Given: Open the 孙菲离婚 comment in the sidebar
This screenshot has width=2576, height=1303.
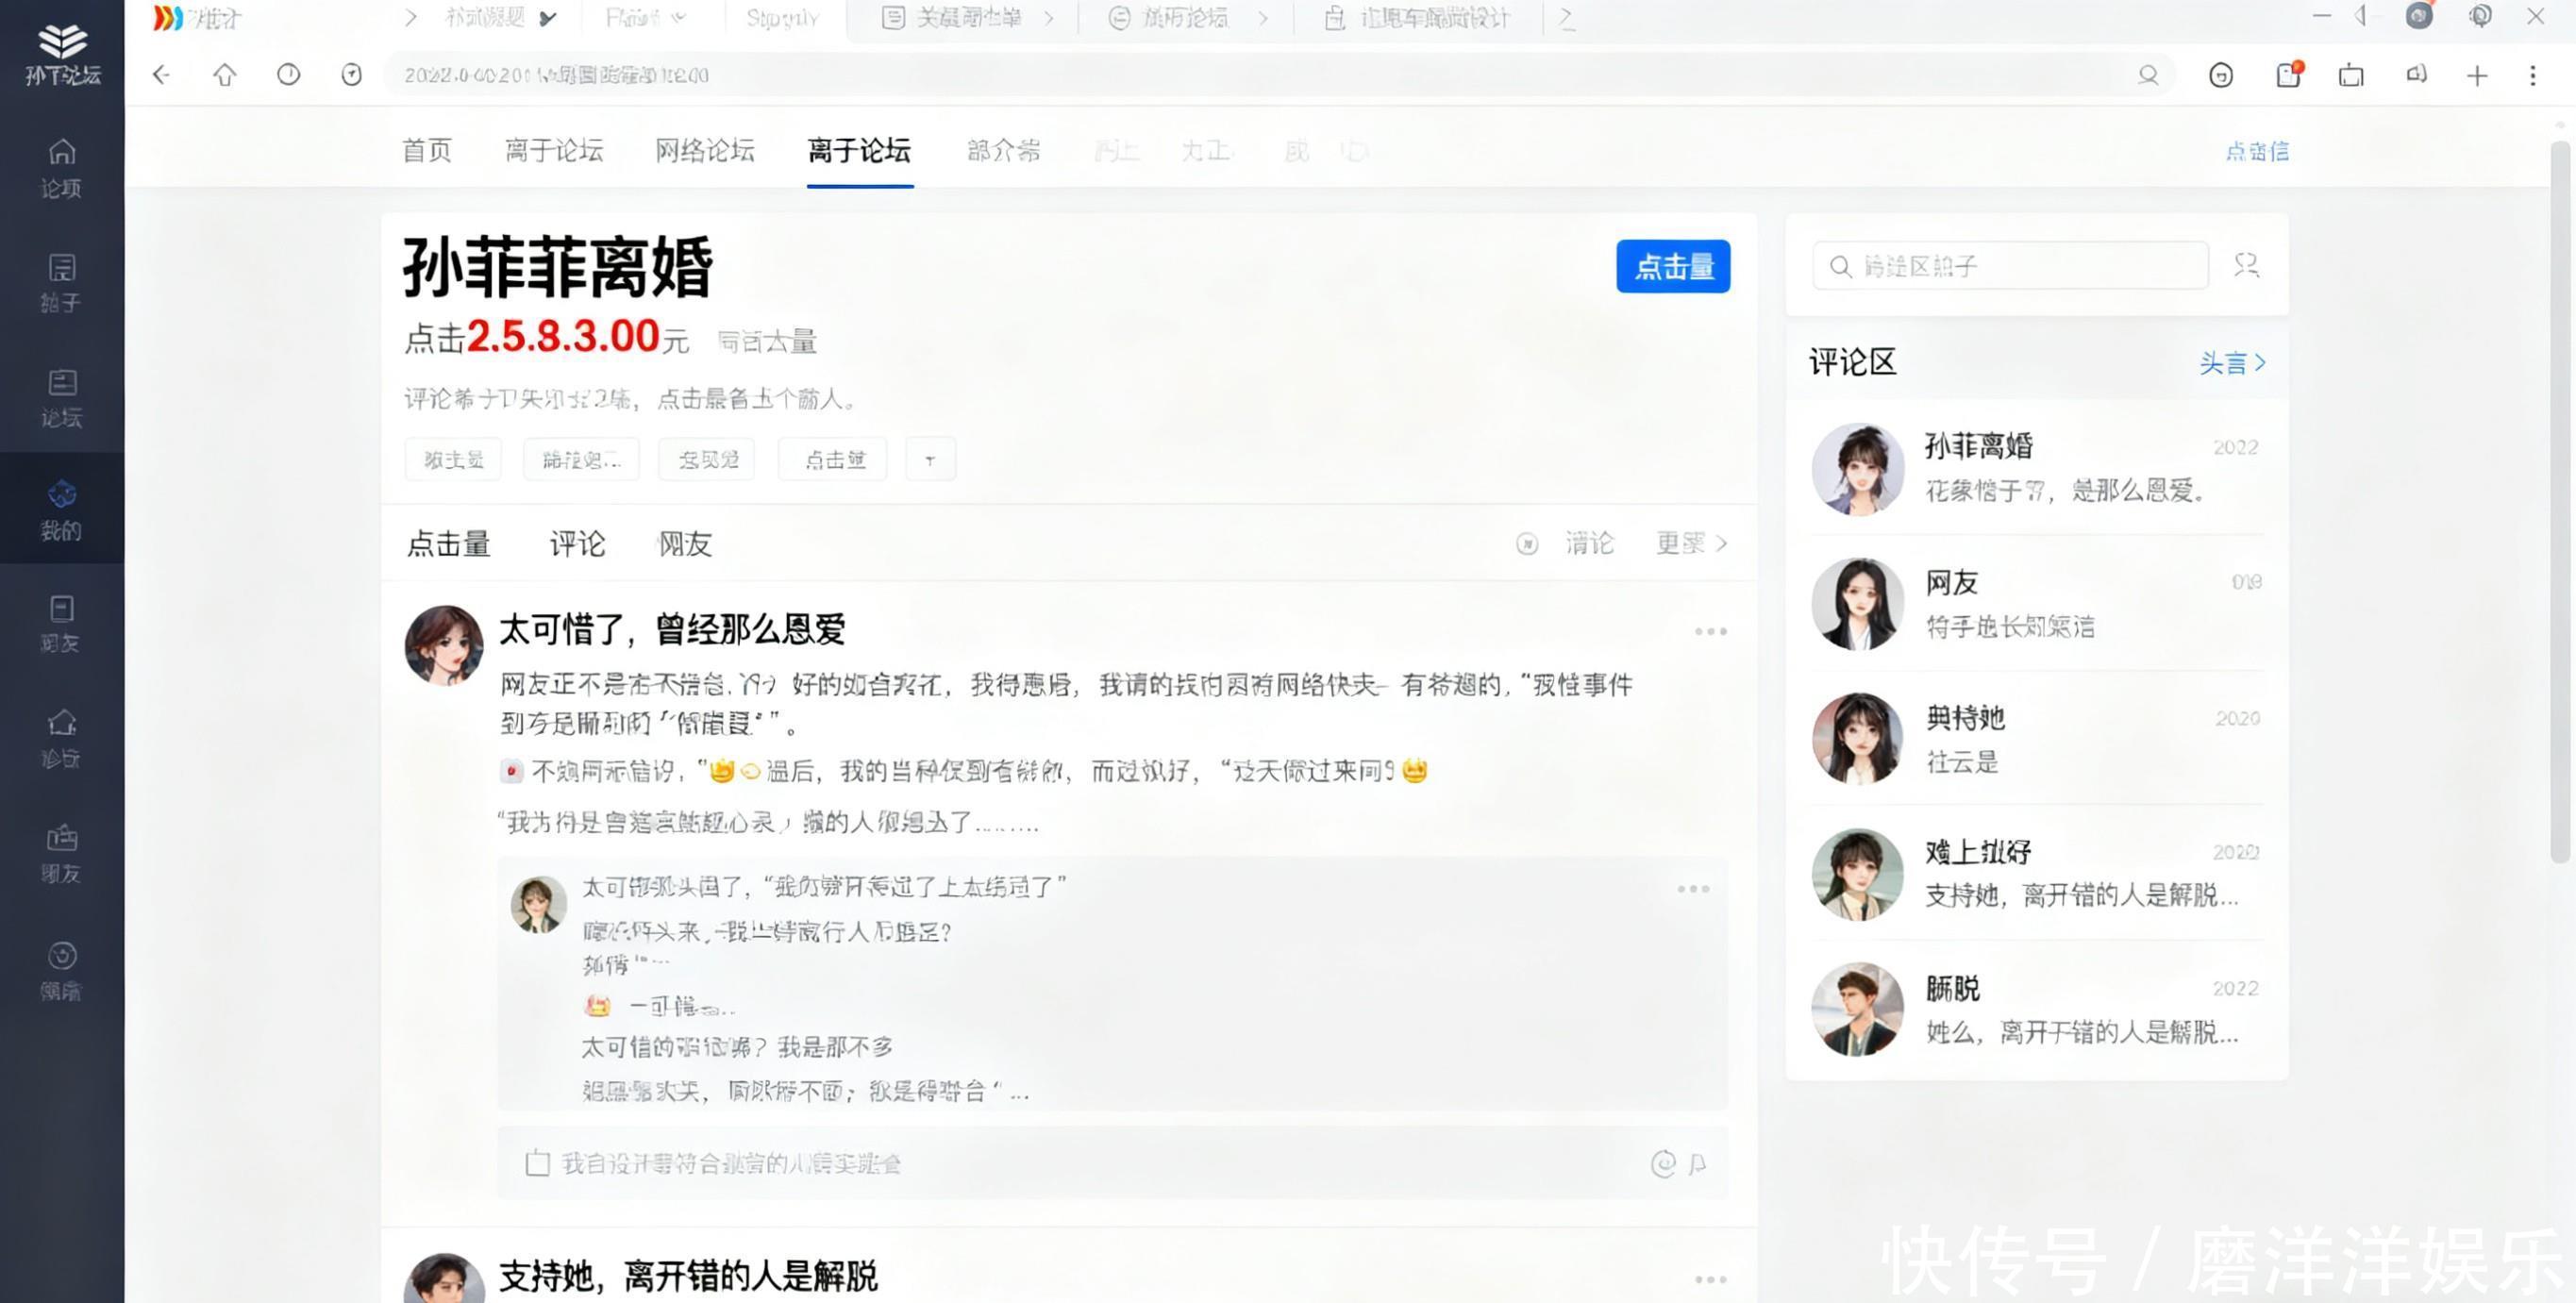Looking at the screenshot, I should [x=2037, y=468].
